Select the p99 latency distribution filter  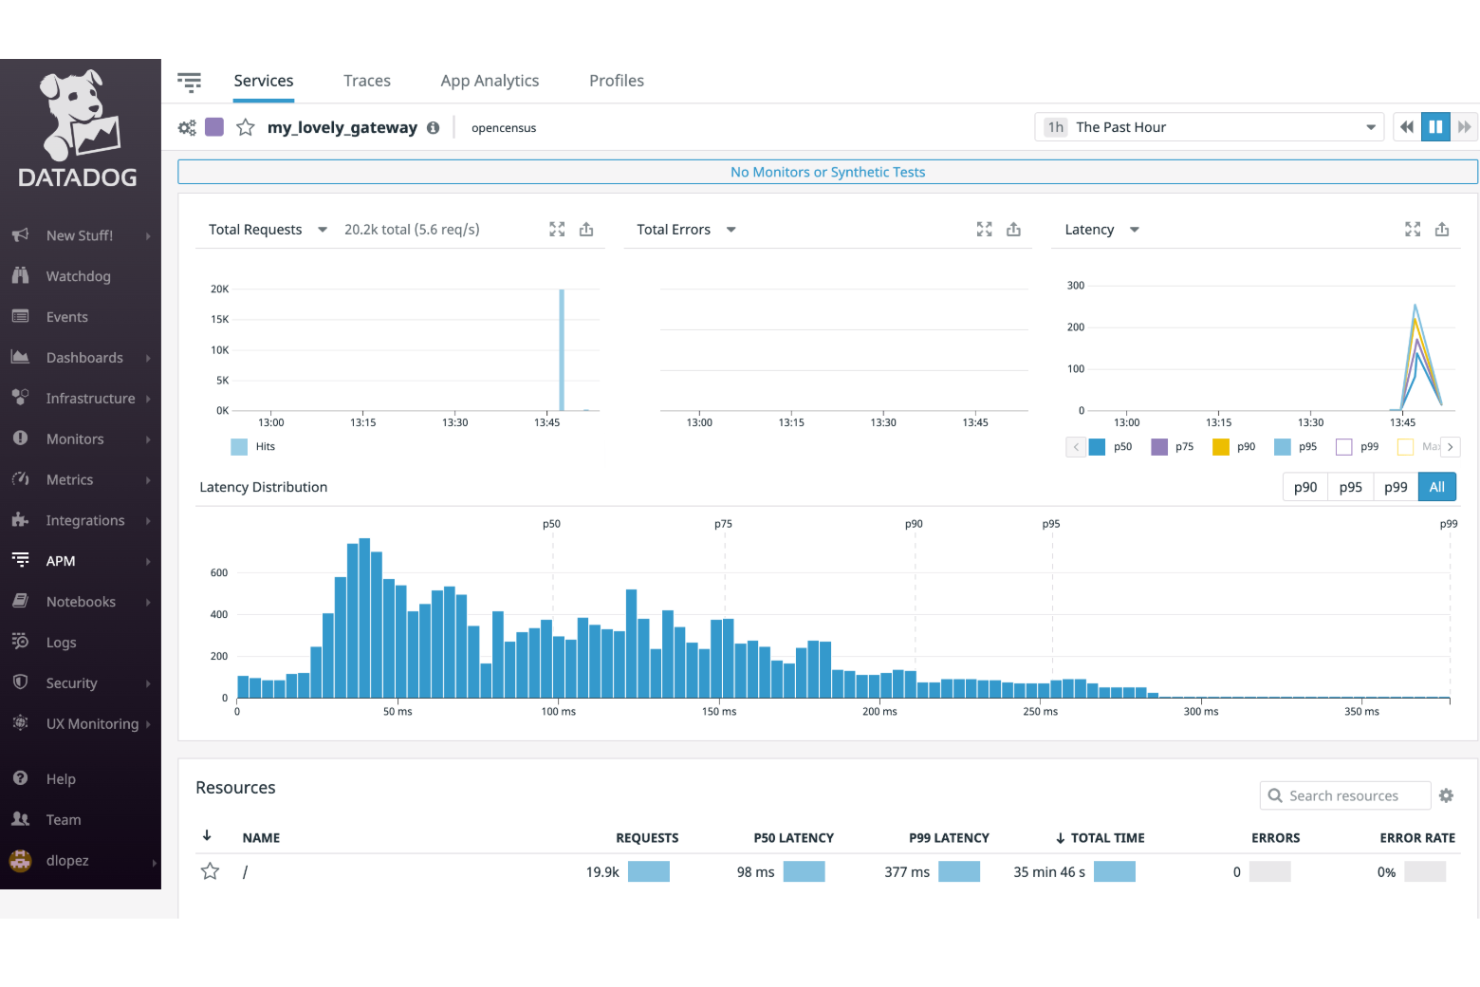(1395, 487)
